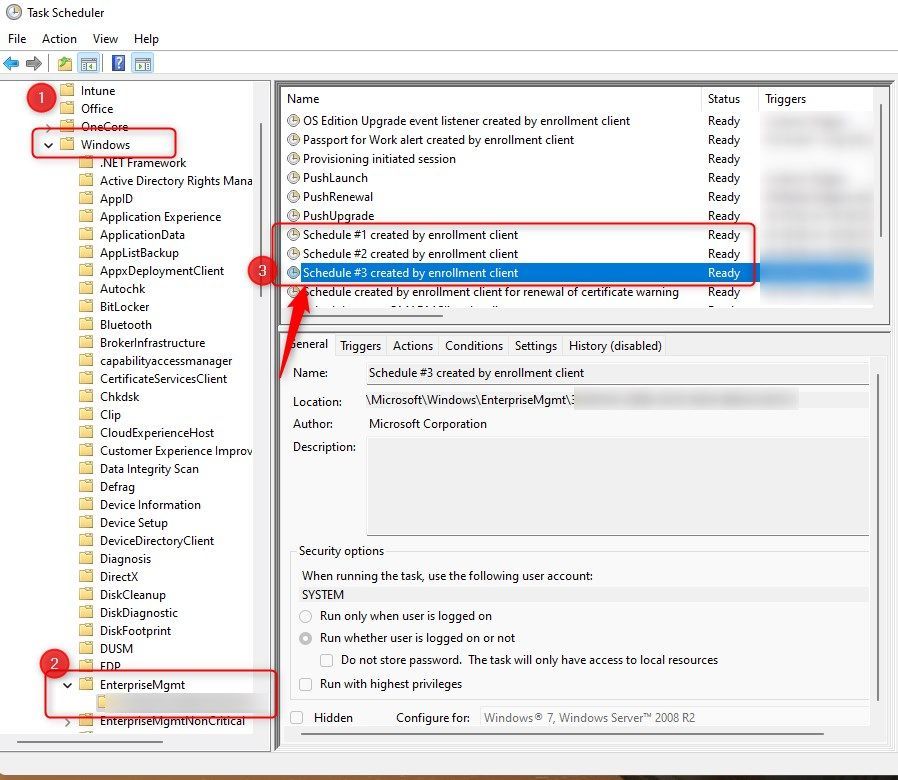The width and height of the screenshot is (898, 780).
Task: Click clock icon of Provisioning initiated session
Action: [x=293, y=159]
